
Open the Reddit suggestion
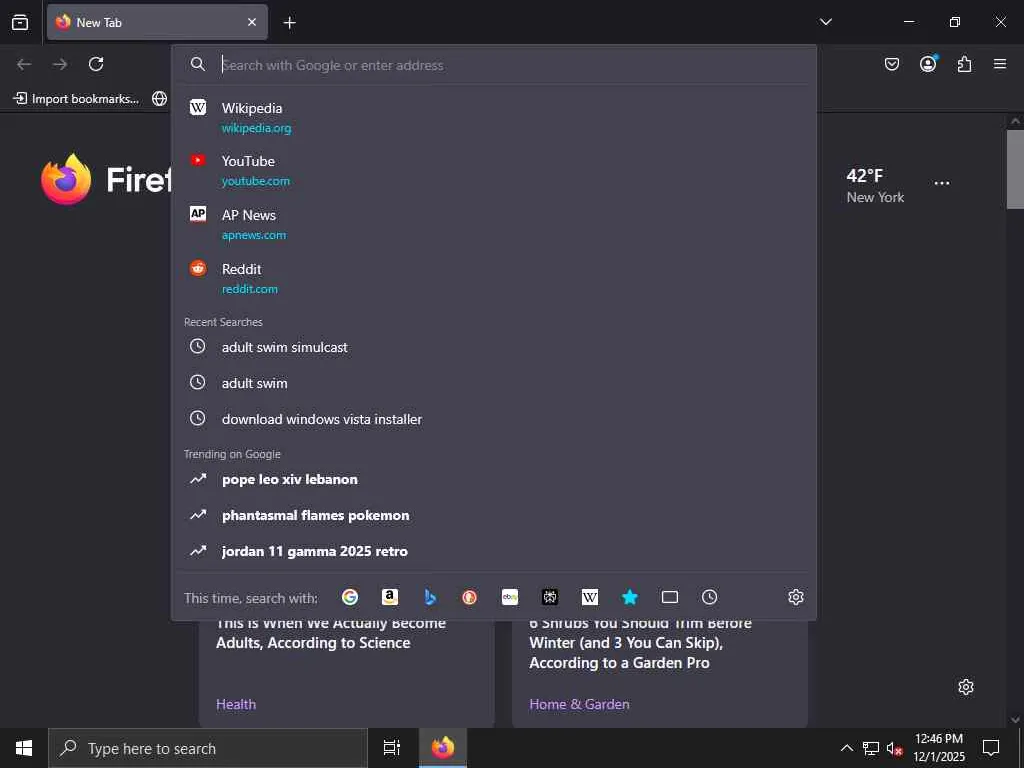click(494, 278)
